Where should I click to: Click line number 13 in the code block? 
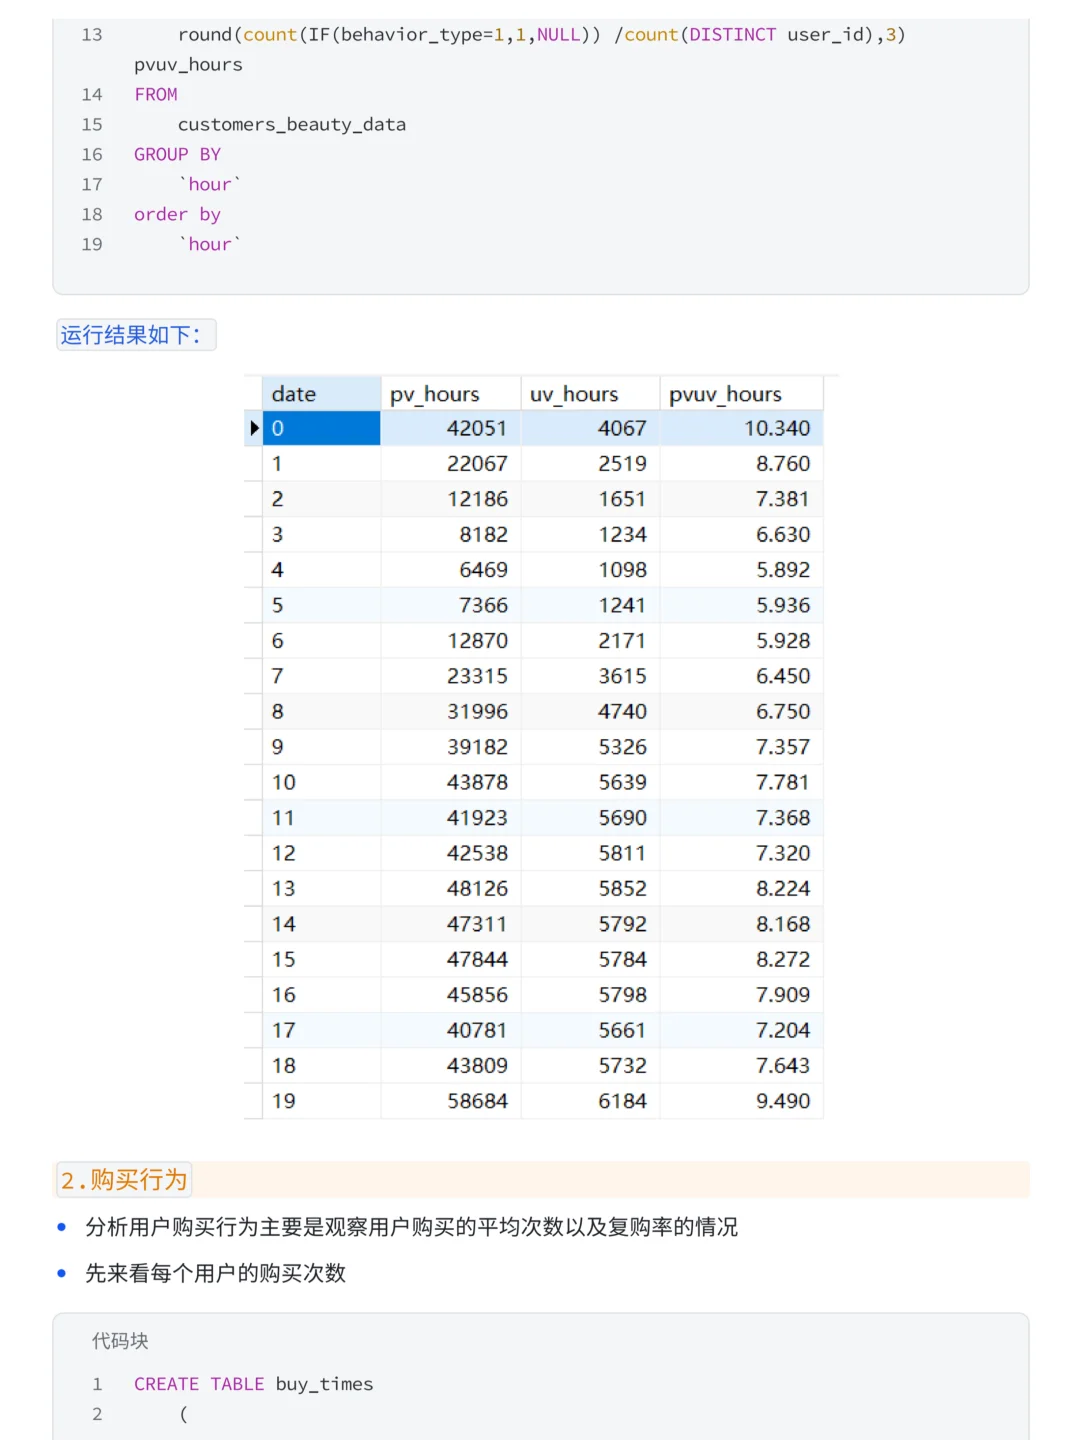click(92, 34)
